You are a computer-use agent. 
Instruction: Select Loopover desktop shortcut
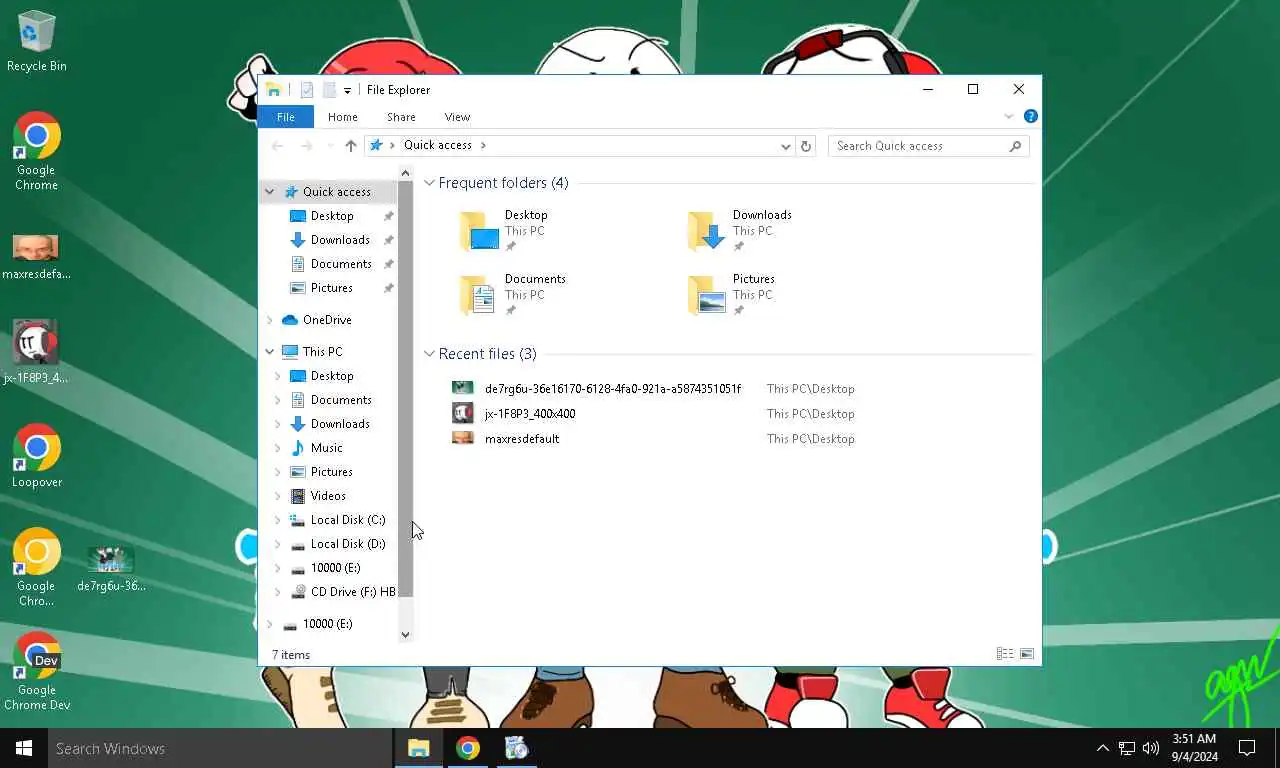pyautogui.click(x=37, y=456)
